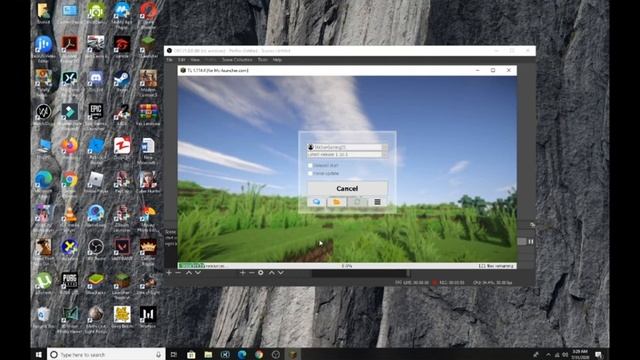Image resolution: width=640 pixels, height=360 pixels.
Task: Click the taskbar clock
Action: click(x=580, y=354)
